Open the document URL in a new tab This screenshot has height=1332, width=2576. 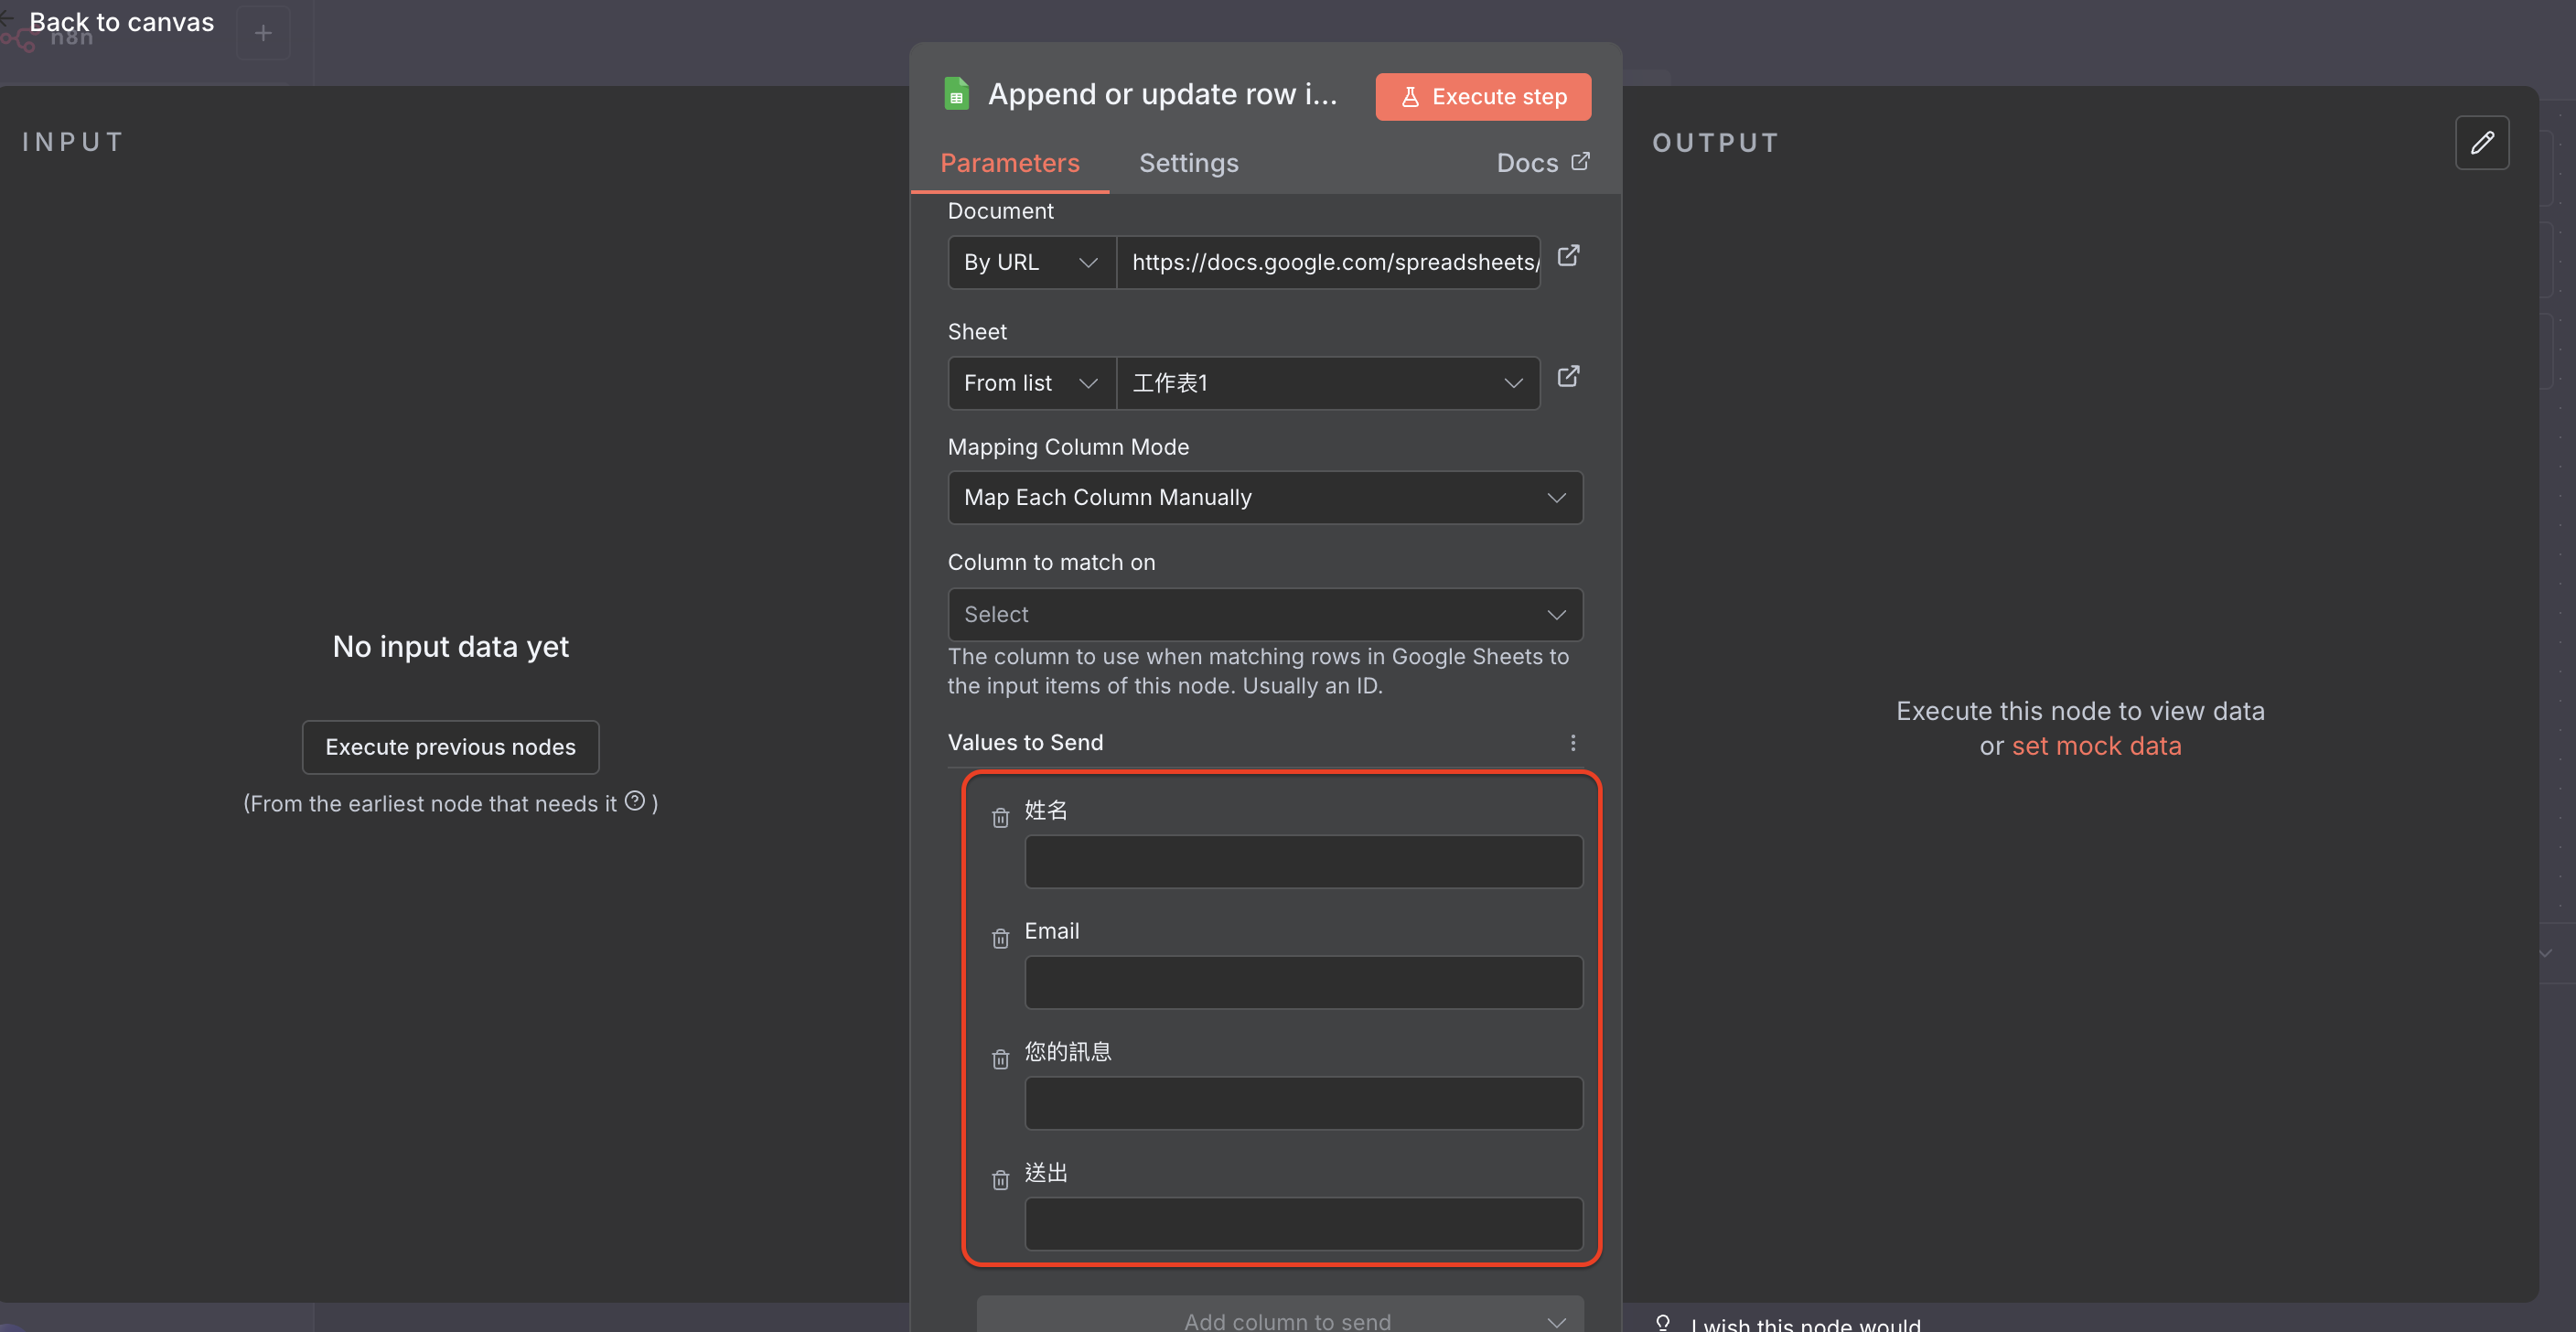[1568, 256]
